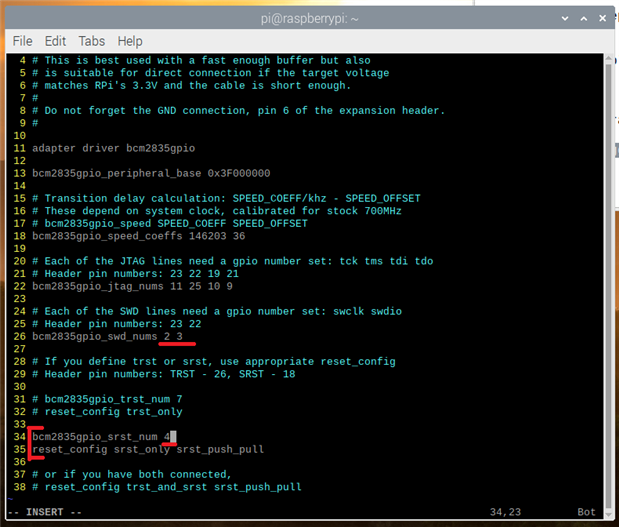This screenshot has width=619, height=527.
Task: Click comment 'Header pin numbers: TRST - 26, SRST - 18'
Action: (170, 374)
